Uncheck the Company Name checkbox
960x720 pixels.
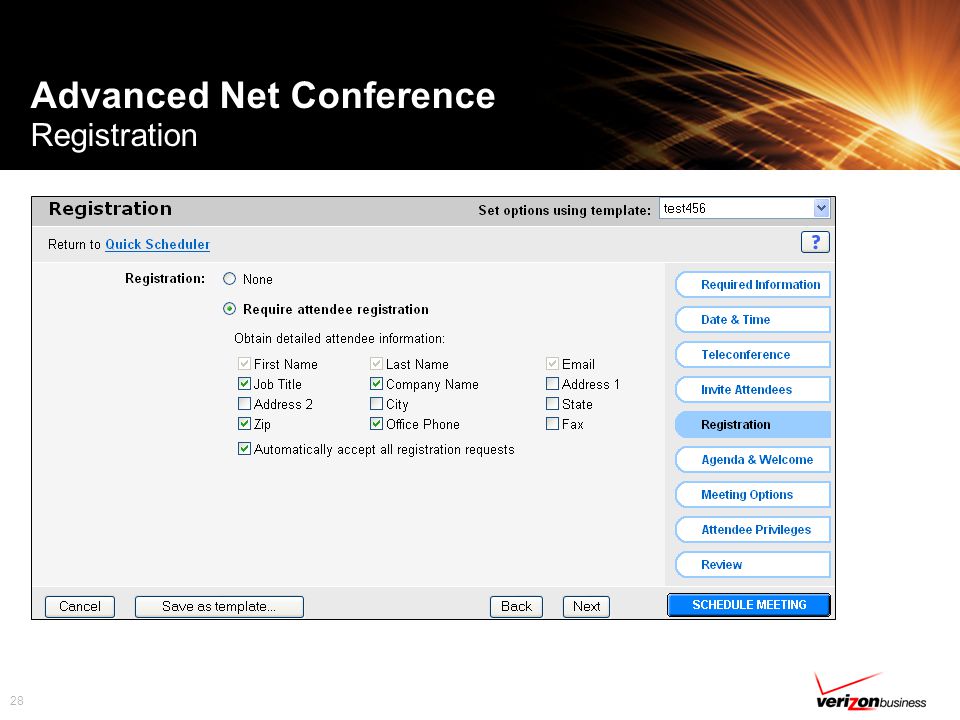coord(377,384)
